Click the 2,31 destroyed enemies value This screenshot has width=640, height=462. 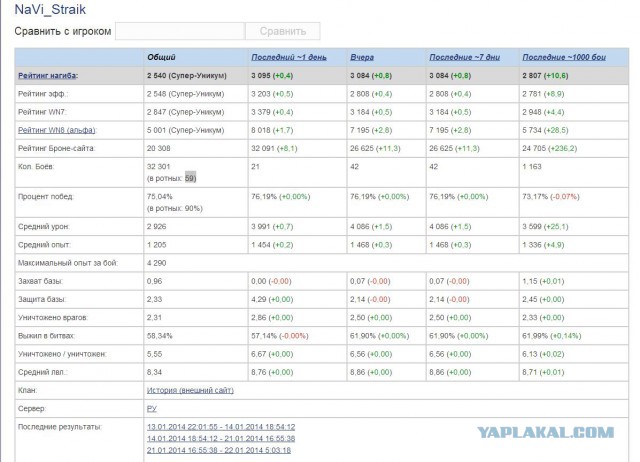(x=155, y=318)
